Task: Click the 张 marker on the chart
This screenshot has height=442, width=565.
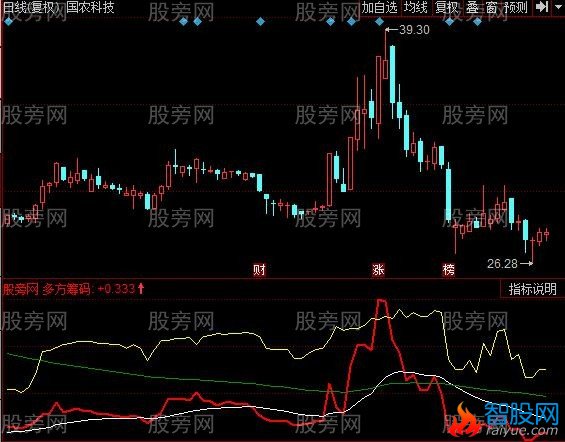Action: pos(378,269)
